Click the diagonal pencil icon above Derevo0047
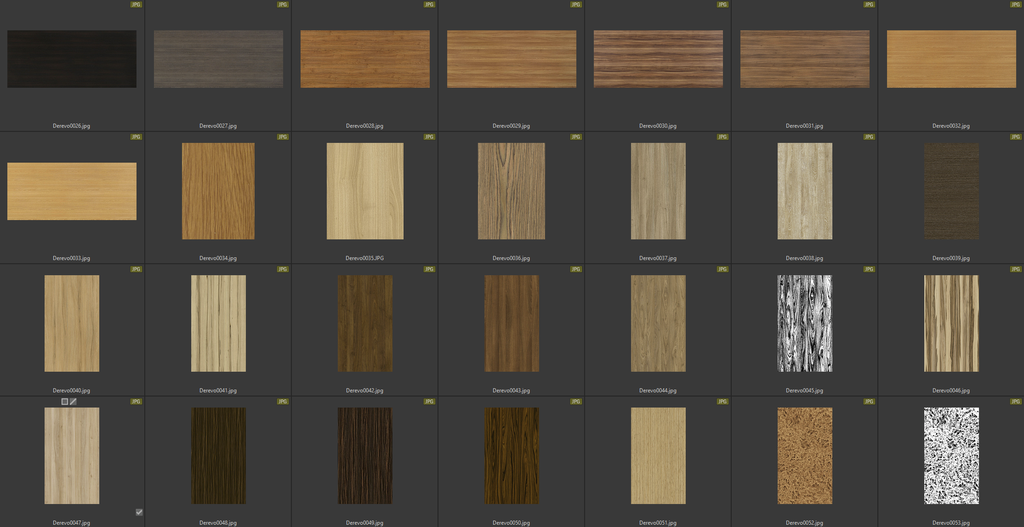 click(73, 401)
